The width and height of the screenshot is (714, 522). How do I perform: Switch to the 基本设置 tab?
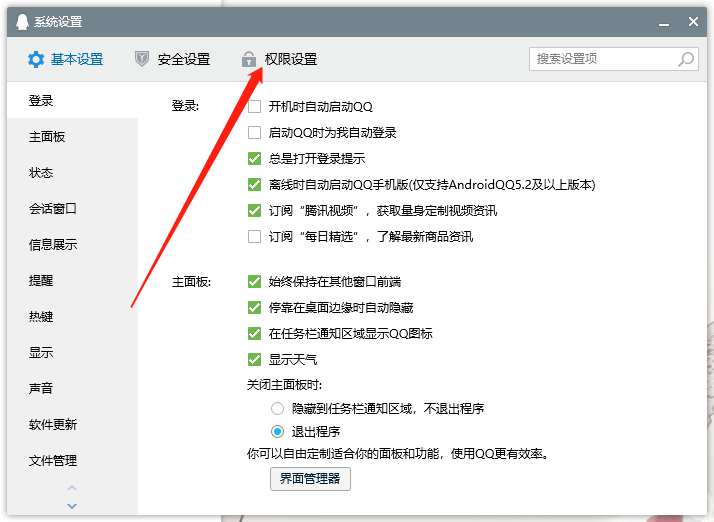click(x=66, y=59)
